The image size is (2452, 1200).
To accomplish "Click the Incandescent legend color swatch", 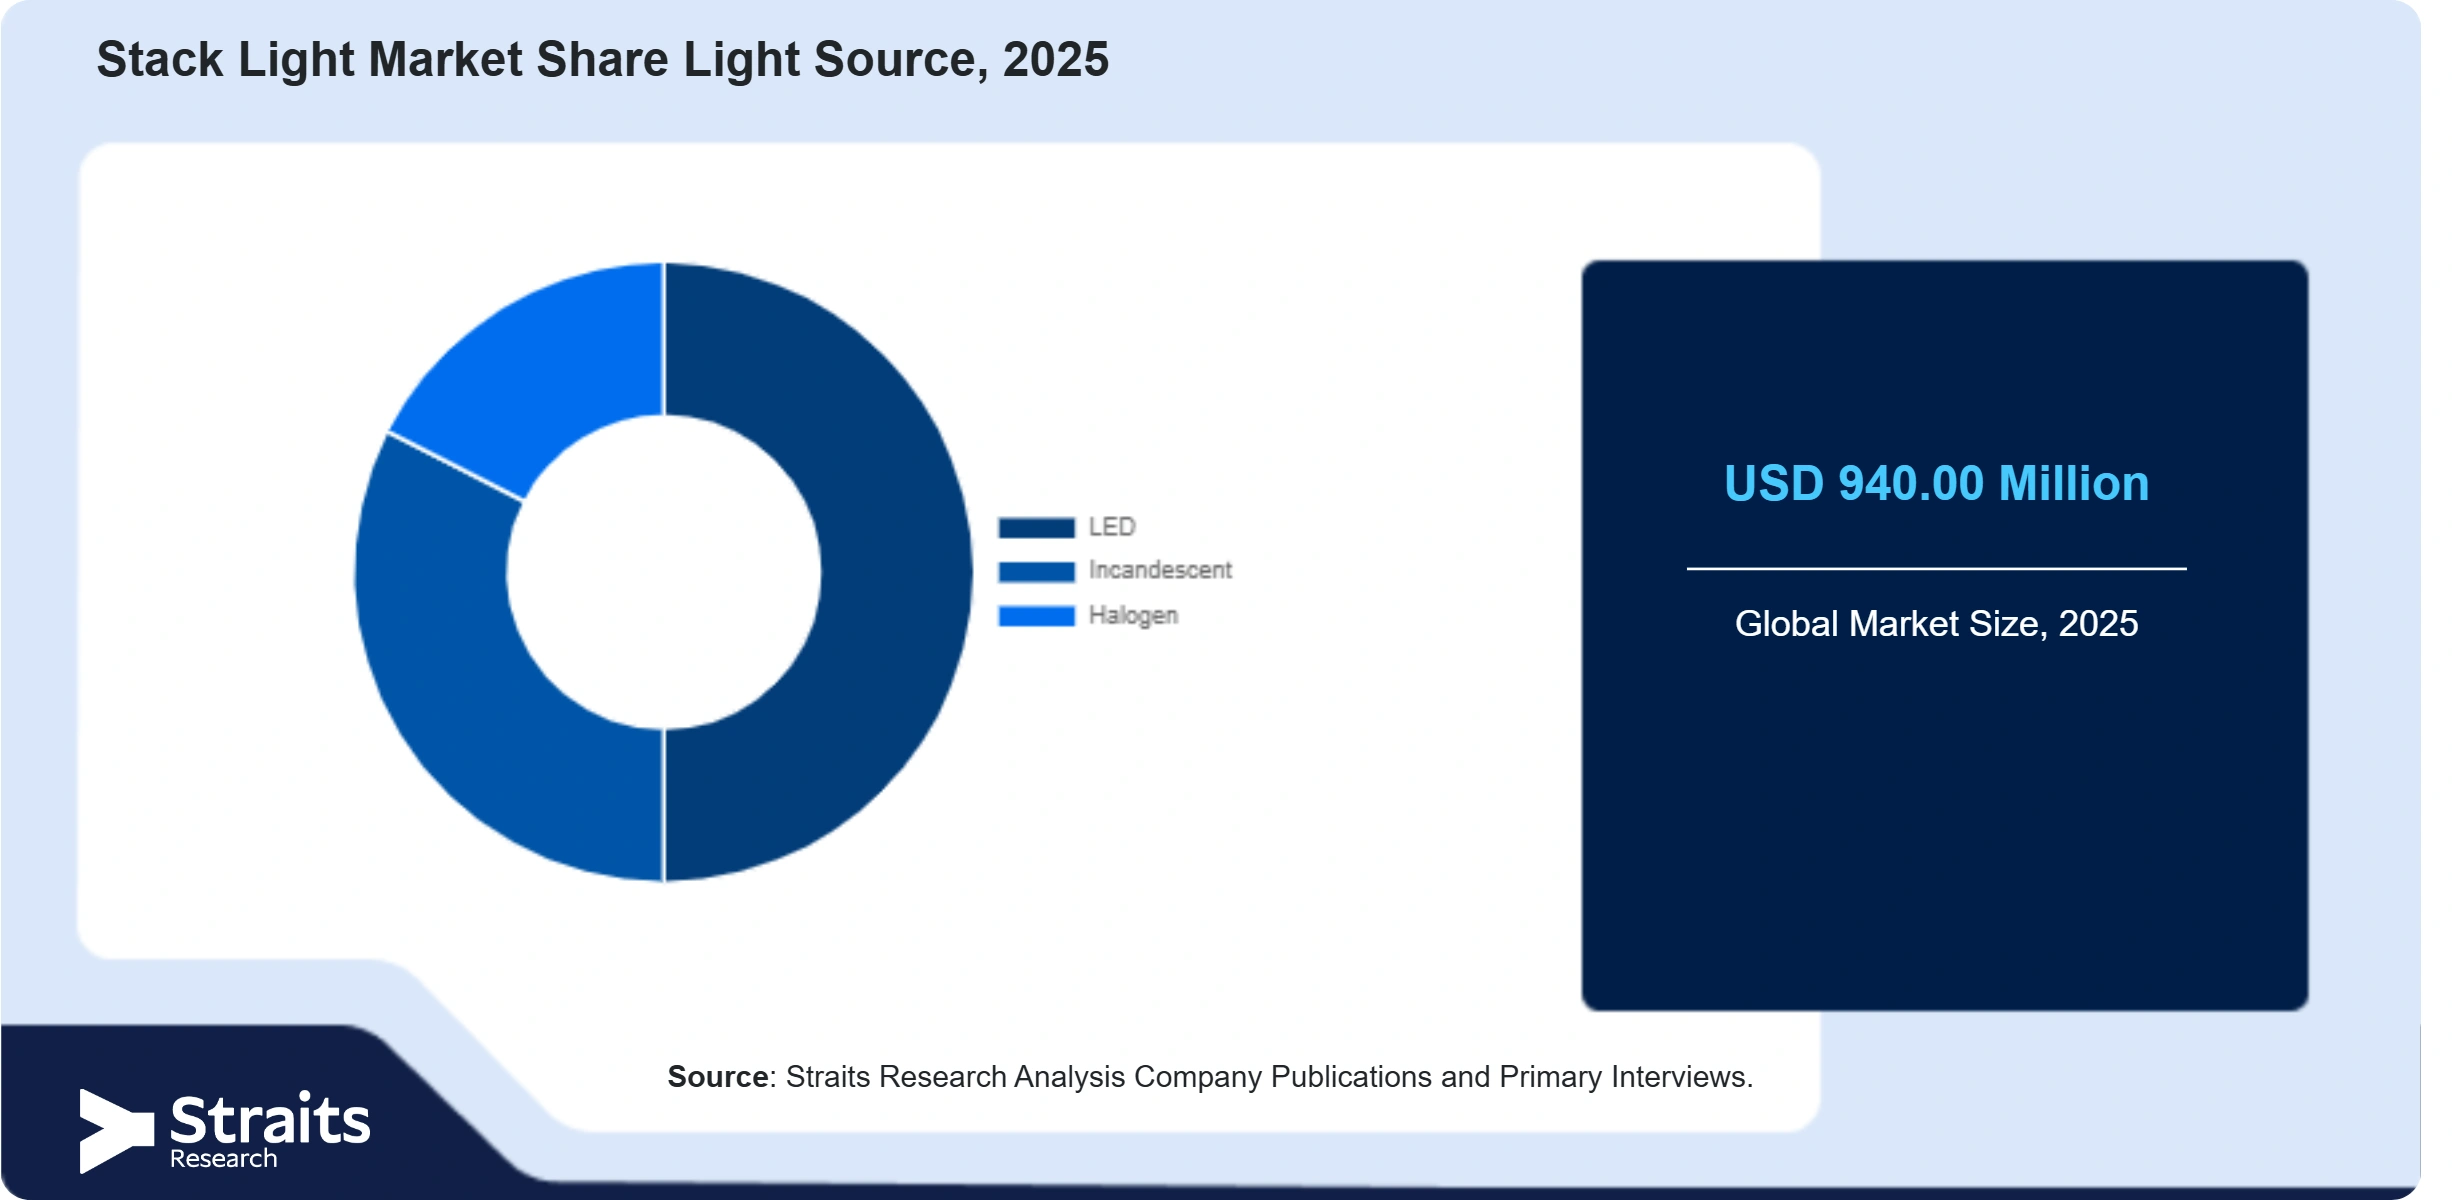I will [x=1036, y=571].
